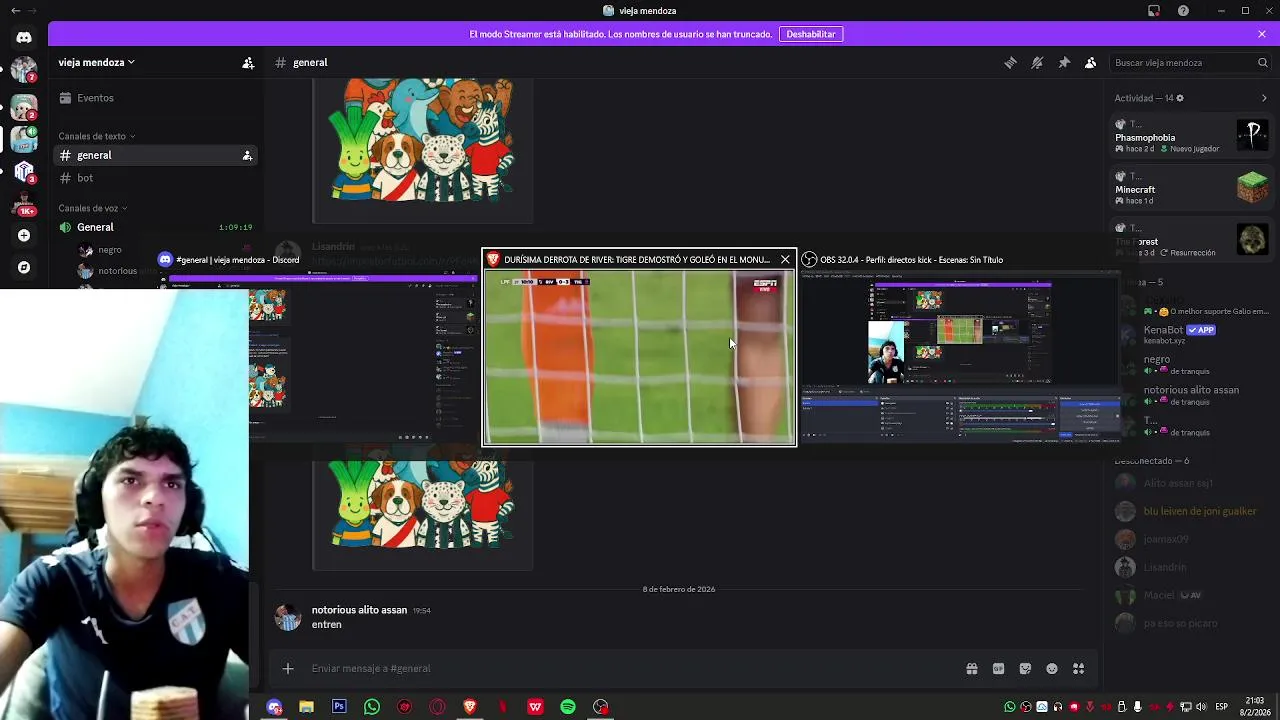Open Spotify from the taskbar
1280x720 pixels.
point(568,707)
